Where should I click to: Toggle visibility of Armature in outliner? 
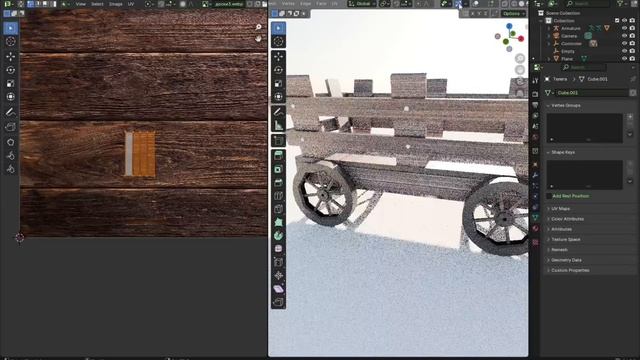point(624,28)
